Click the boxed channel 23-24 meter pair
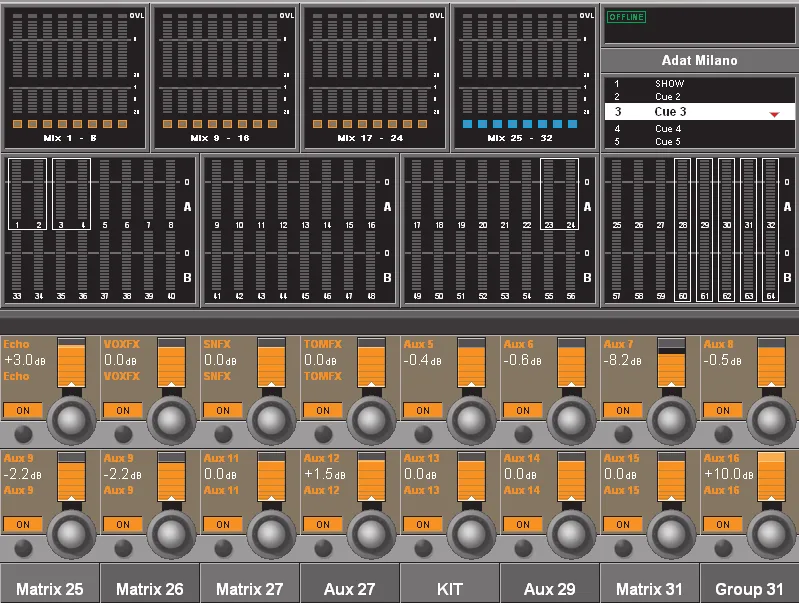Screen dimensions: 799x603 (x=560, y=194)
